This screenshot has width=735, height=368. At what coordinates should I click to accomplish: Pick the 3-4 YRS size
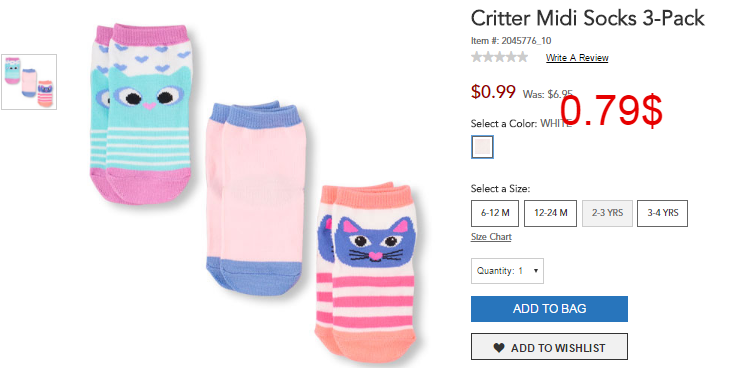662,213
